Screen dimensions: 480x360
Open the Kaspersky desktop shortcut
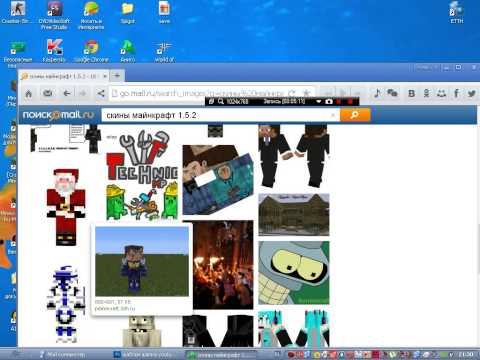pos(54,51)
